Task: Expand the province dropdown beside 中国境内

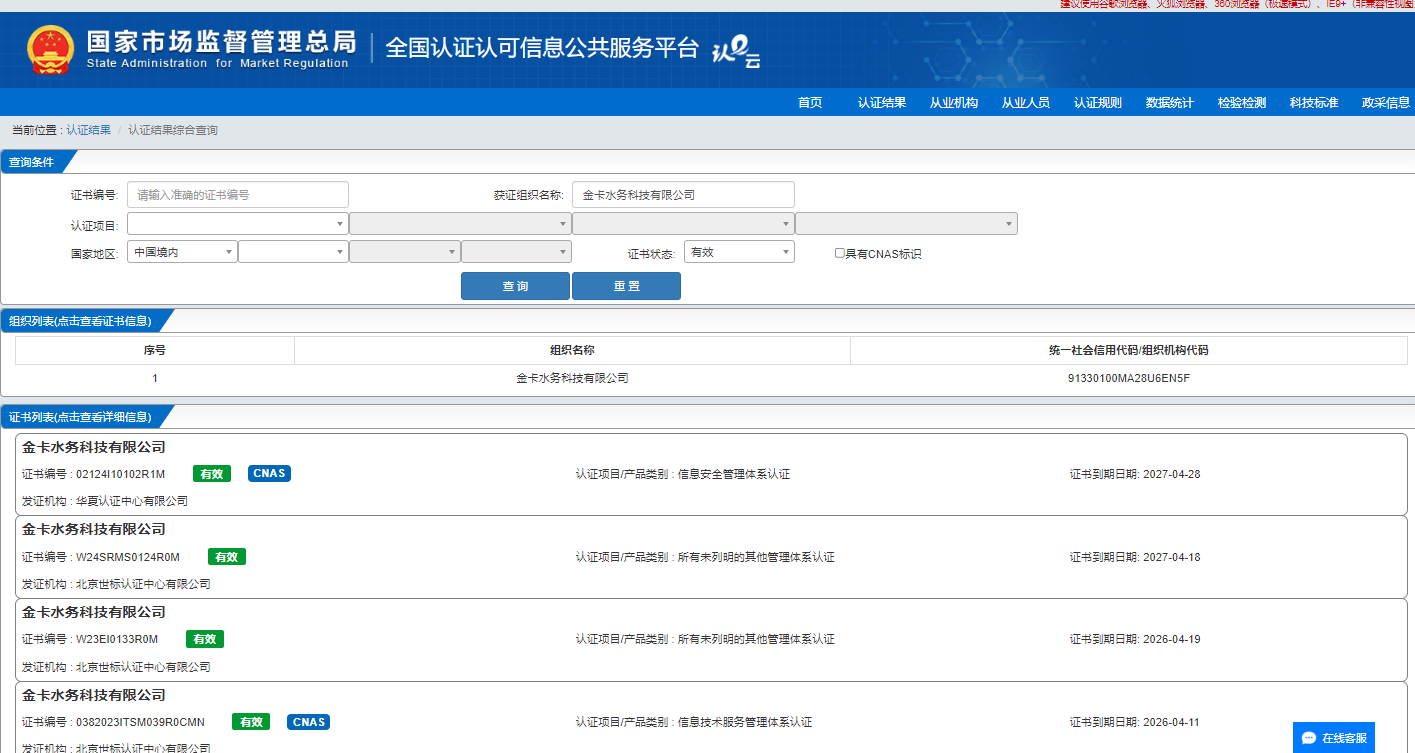Action: click(293, 252)
